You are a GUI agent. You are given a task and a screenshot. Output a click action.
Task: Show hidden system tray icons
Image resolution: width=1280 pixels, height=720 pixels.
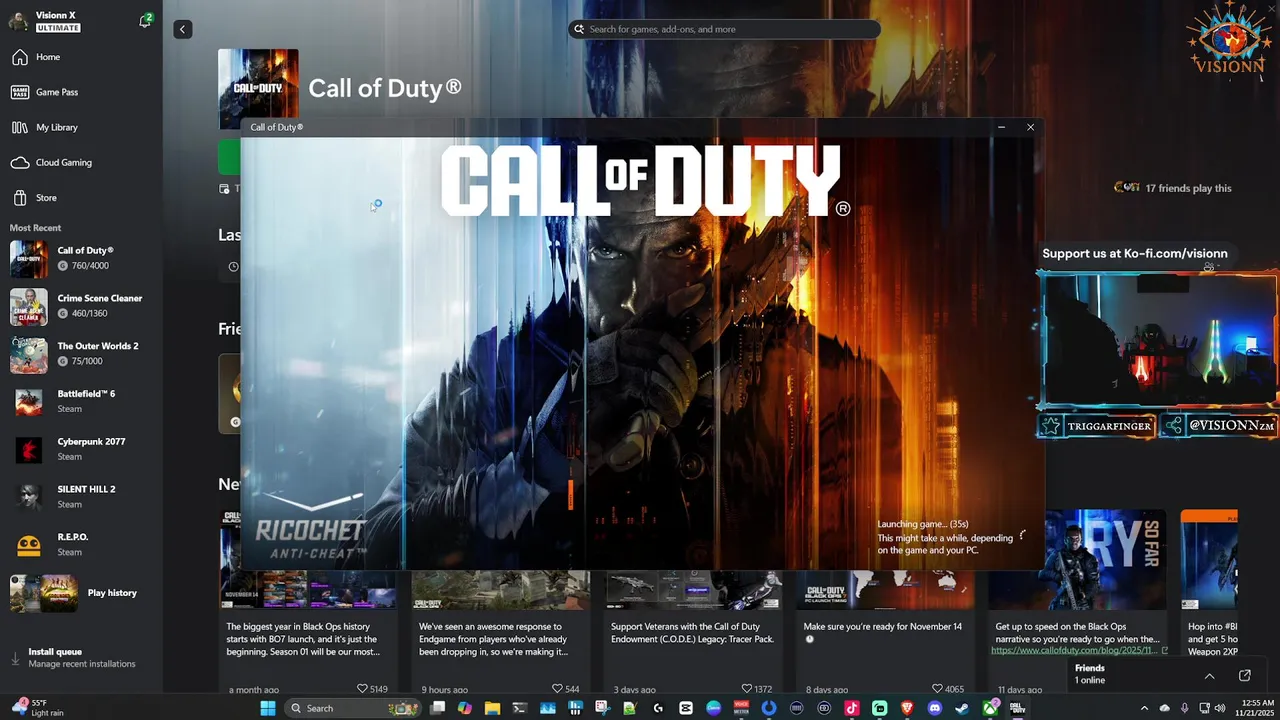point(1144,708)
